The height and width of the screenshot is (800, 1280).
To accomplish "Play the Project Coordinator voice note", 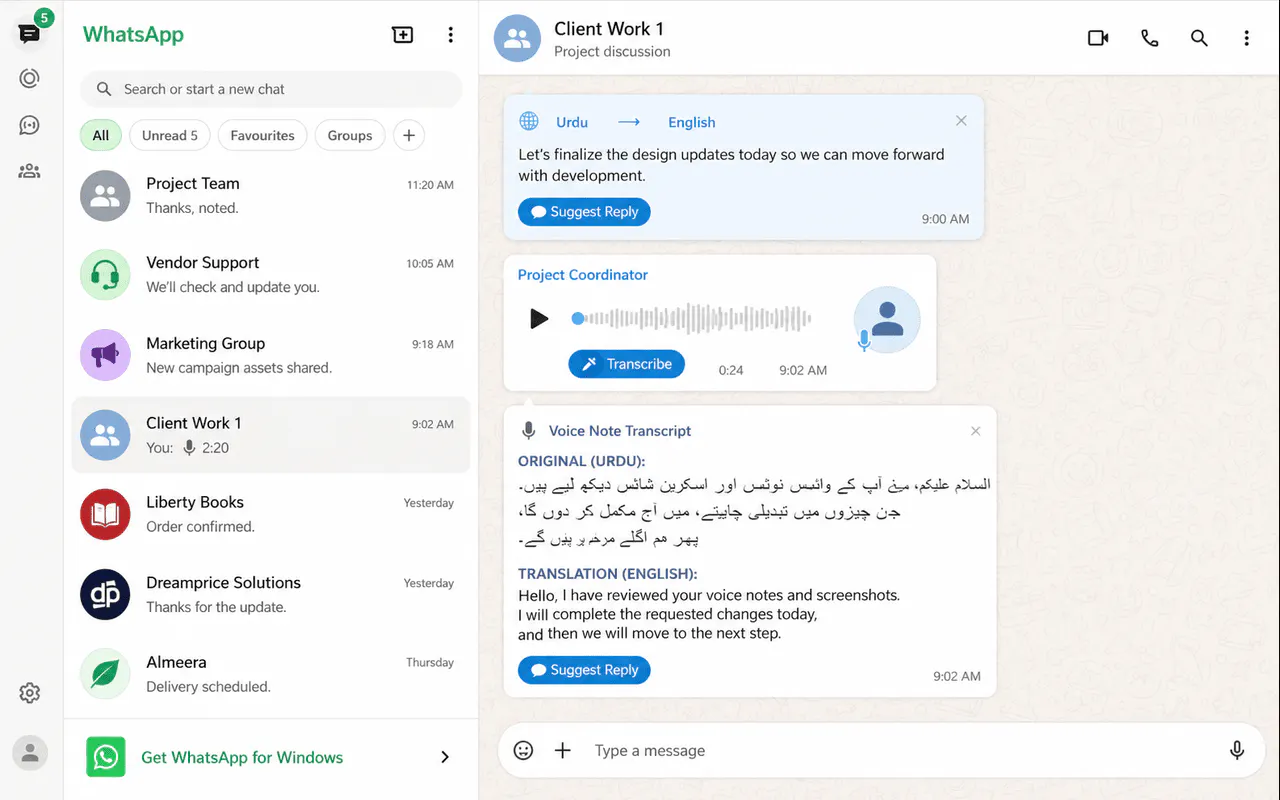I will [539, 319].
